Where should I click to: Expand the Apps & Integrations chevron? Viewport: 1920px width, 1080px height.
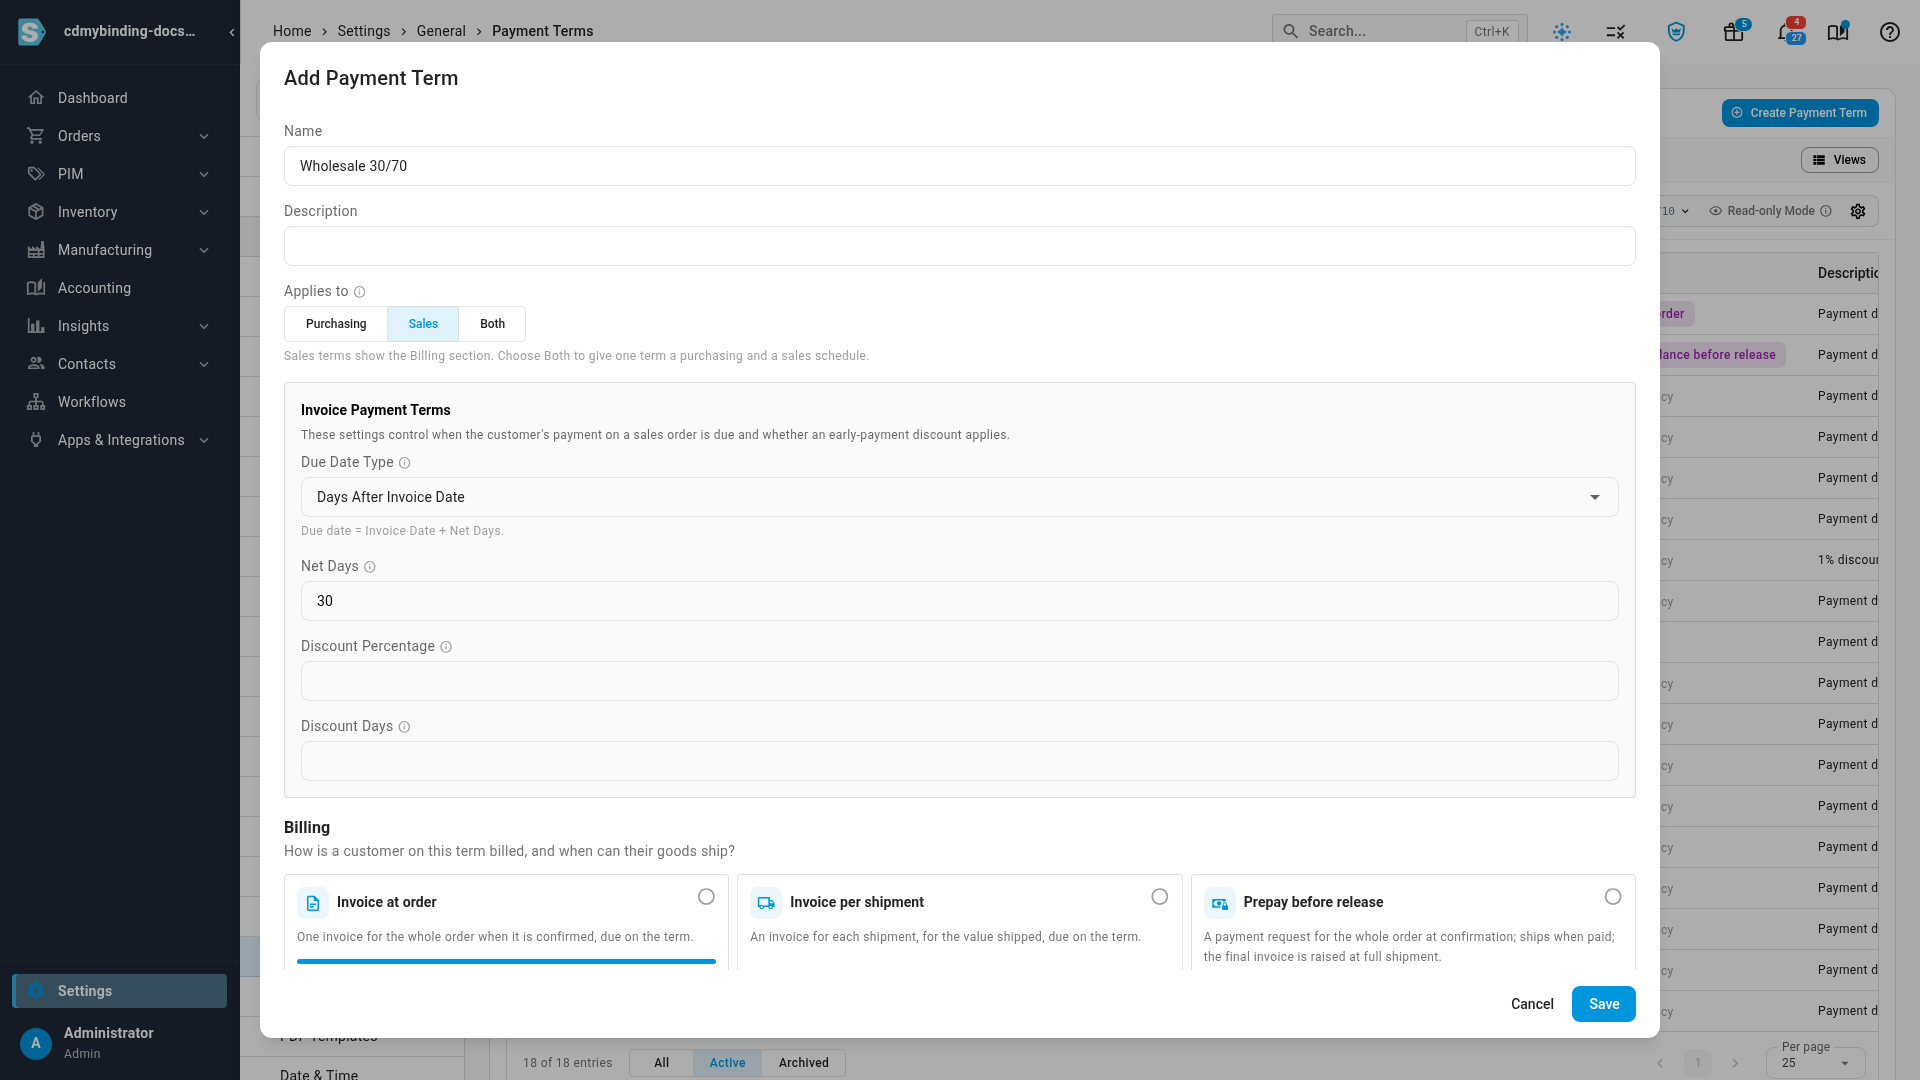204,440
